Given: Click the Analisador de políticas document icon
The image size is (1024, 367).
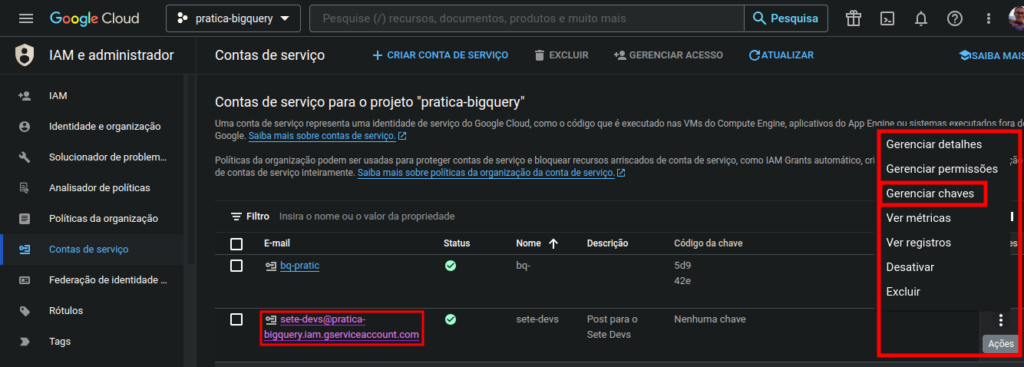Looking at the screenshot, I should (x=25, y=188).
